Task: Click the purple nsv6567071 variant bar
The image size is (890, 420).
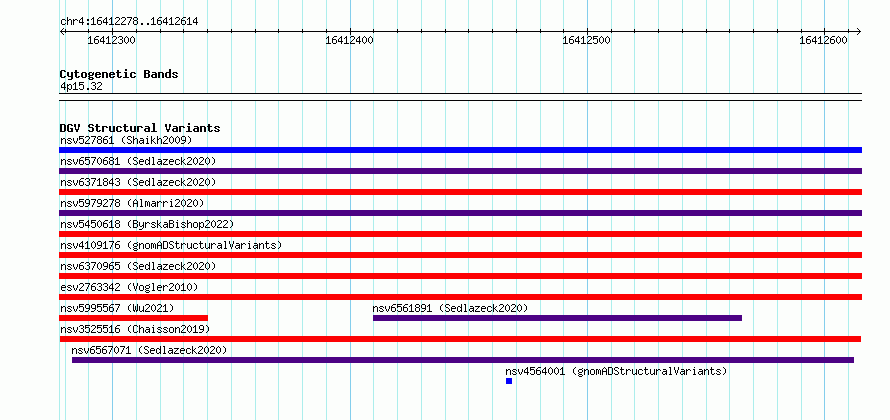Action: click(x=463, y=360)
